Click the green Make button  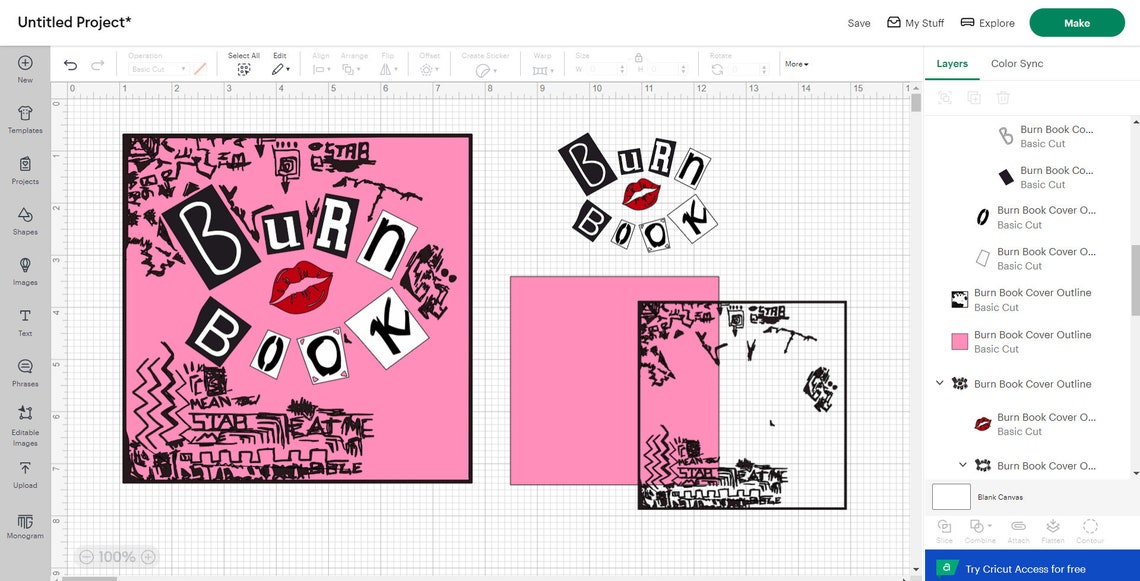point(1077,22)
